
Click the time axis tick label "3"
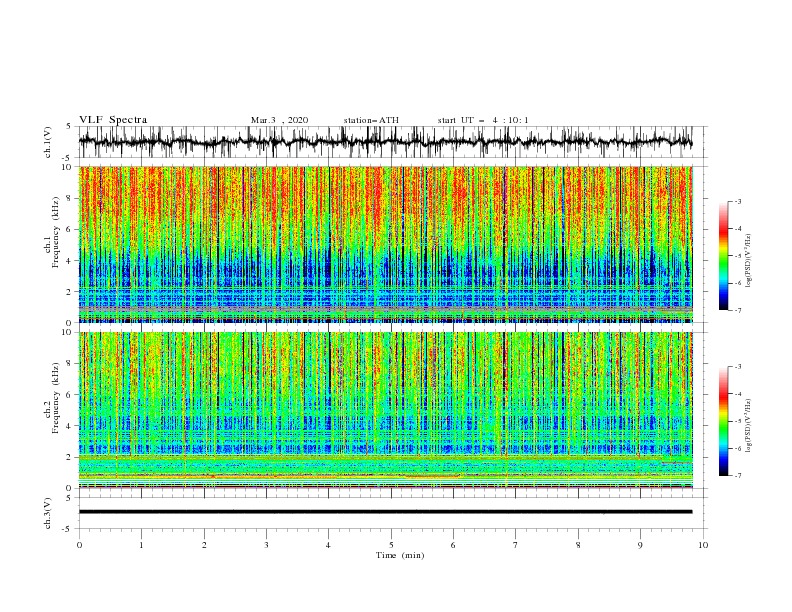(266, 545)
